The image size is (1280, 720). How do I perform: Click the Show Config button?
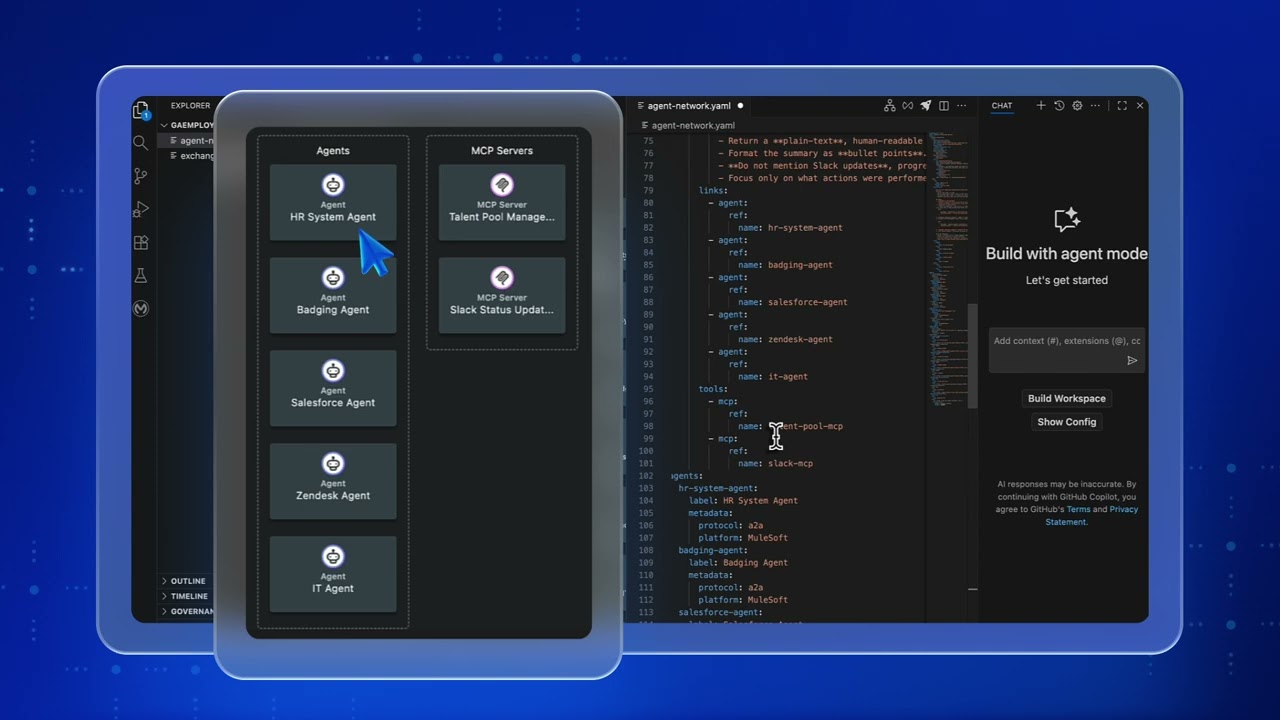coord(1067,422)
